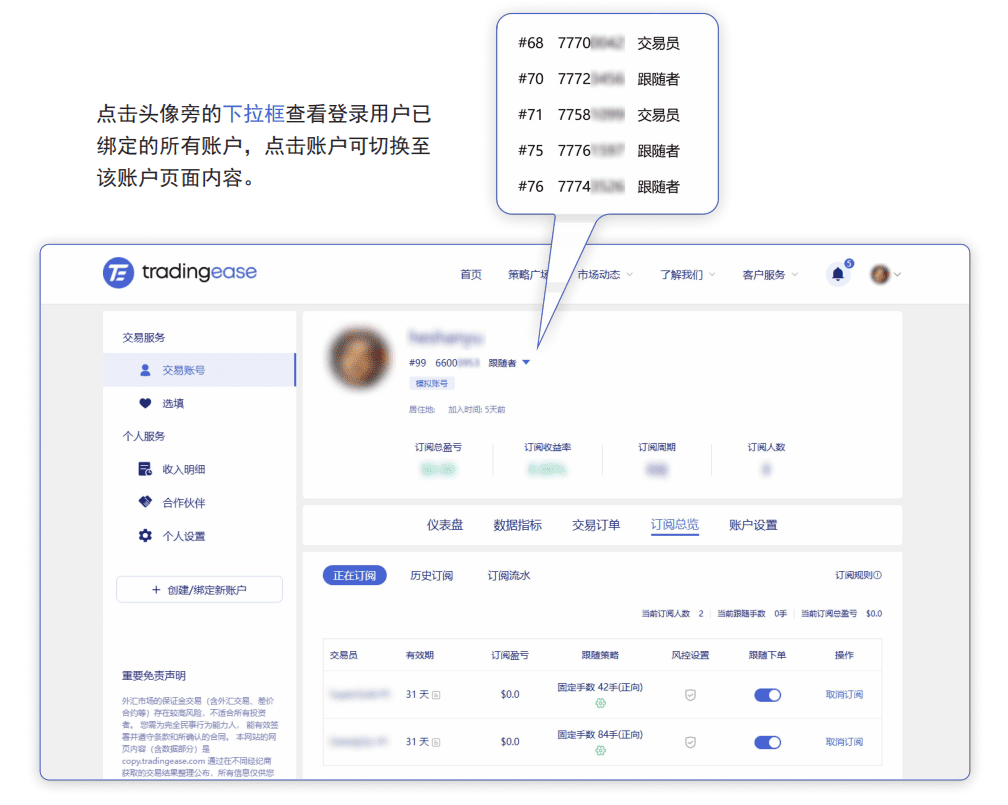The width and height of the screenshot is (1008, 805).
Task: Toggle 跟随下单 switch in second row
Action: [767, 742]
